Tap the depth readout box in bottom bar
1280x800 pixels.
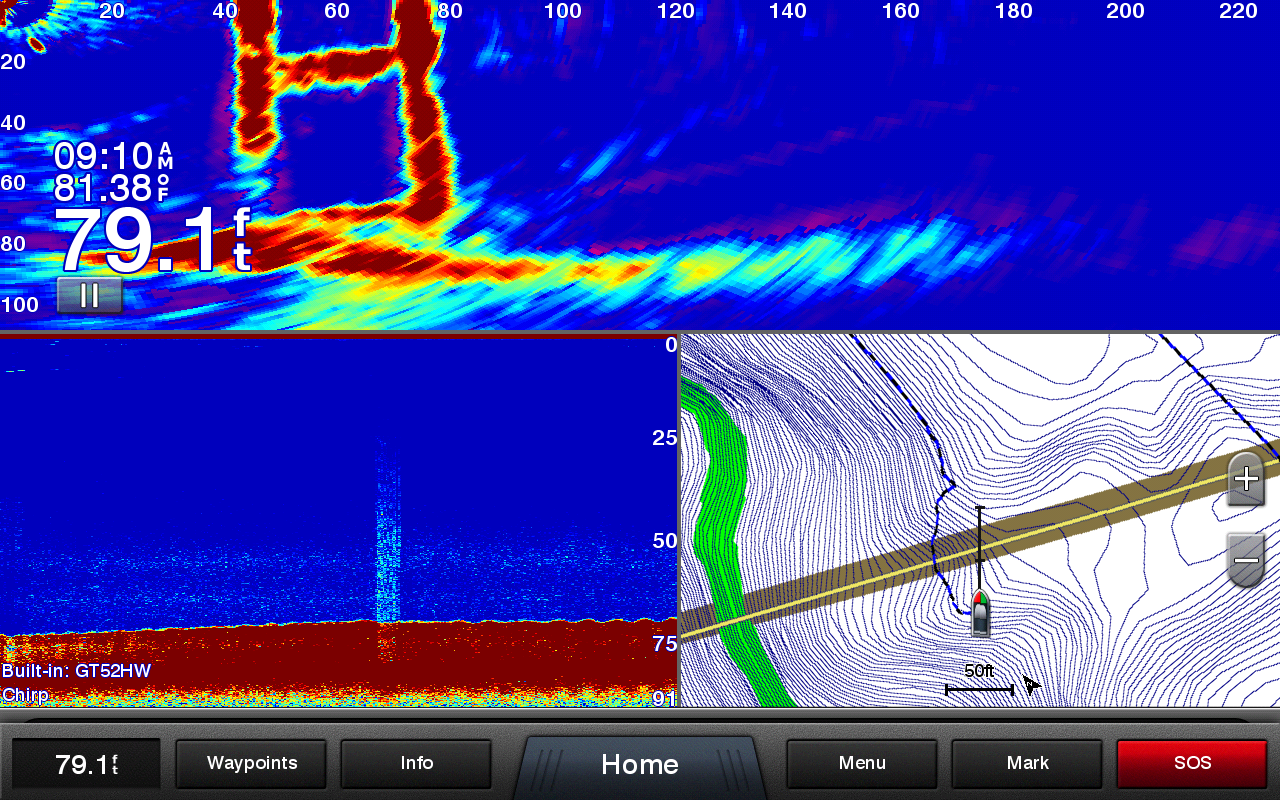(86, 765)
